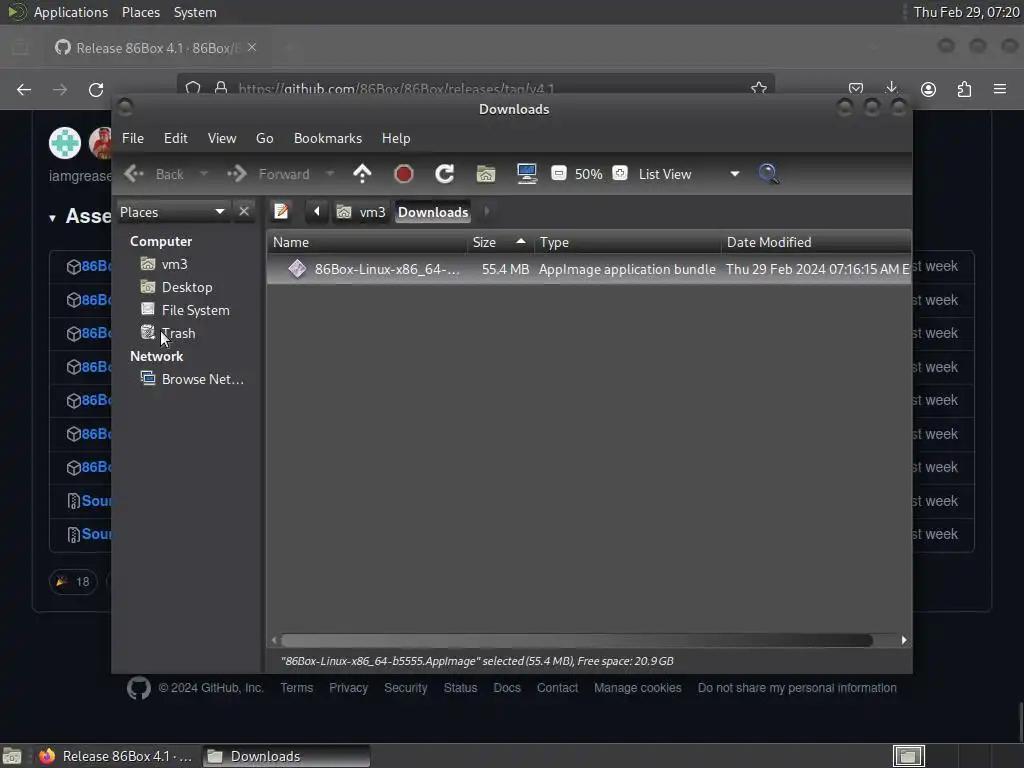This screenshot has width=1024, height=768.
Task: Close the Release 86Box 4.1 tab
Action: coord(252,48)
